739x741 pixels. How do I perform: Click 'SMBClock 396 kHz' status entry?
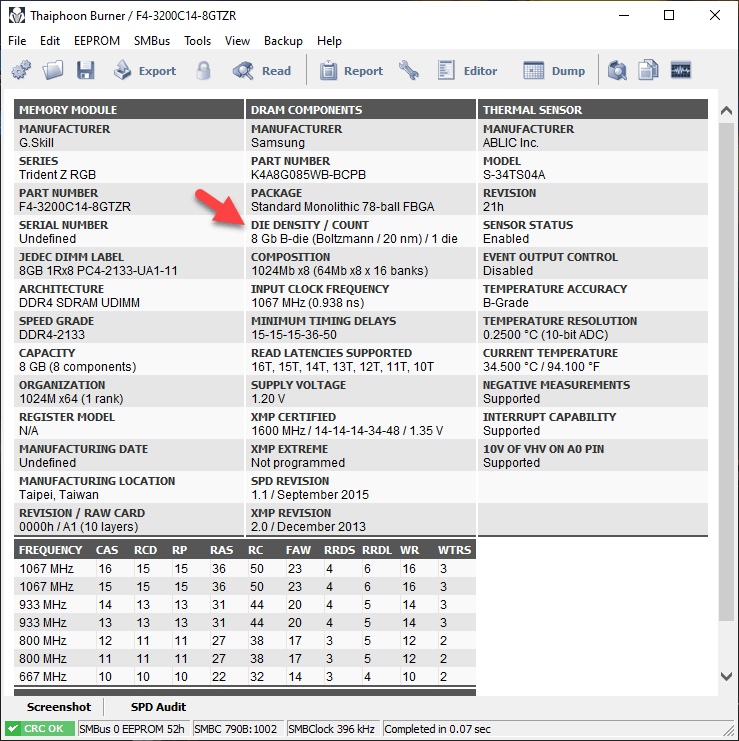pyautogui.click(x=331, y=729)
